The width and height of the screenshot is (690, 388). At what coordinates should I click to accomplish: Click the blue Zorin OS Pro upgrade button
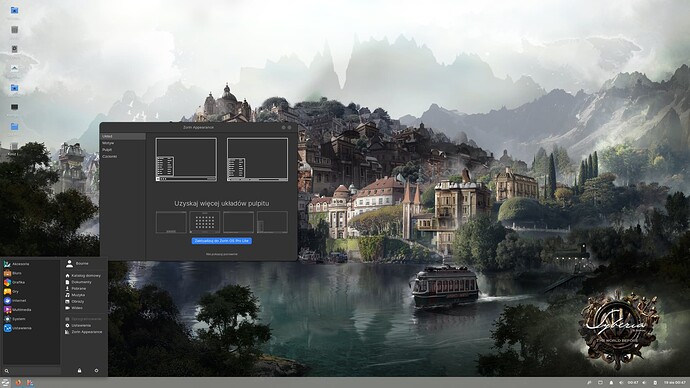coord(222,241)
